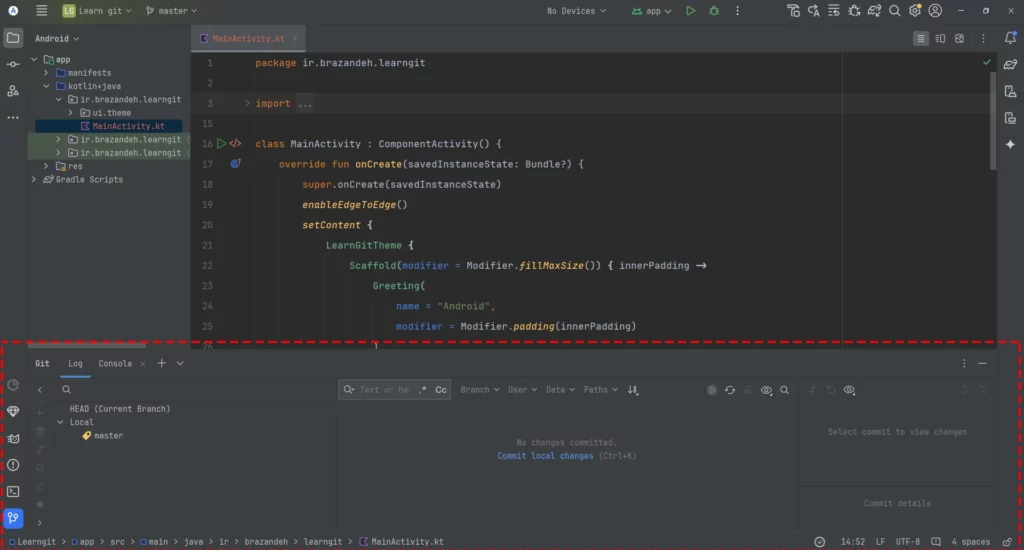1024x550 pixels.
Task: Open Search Everywhere magnifier in top toolbar
Action: click(895, 10)
